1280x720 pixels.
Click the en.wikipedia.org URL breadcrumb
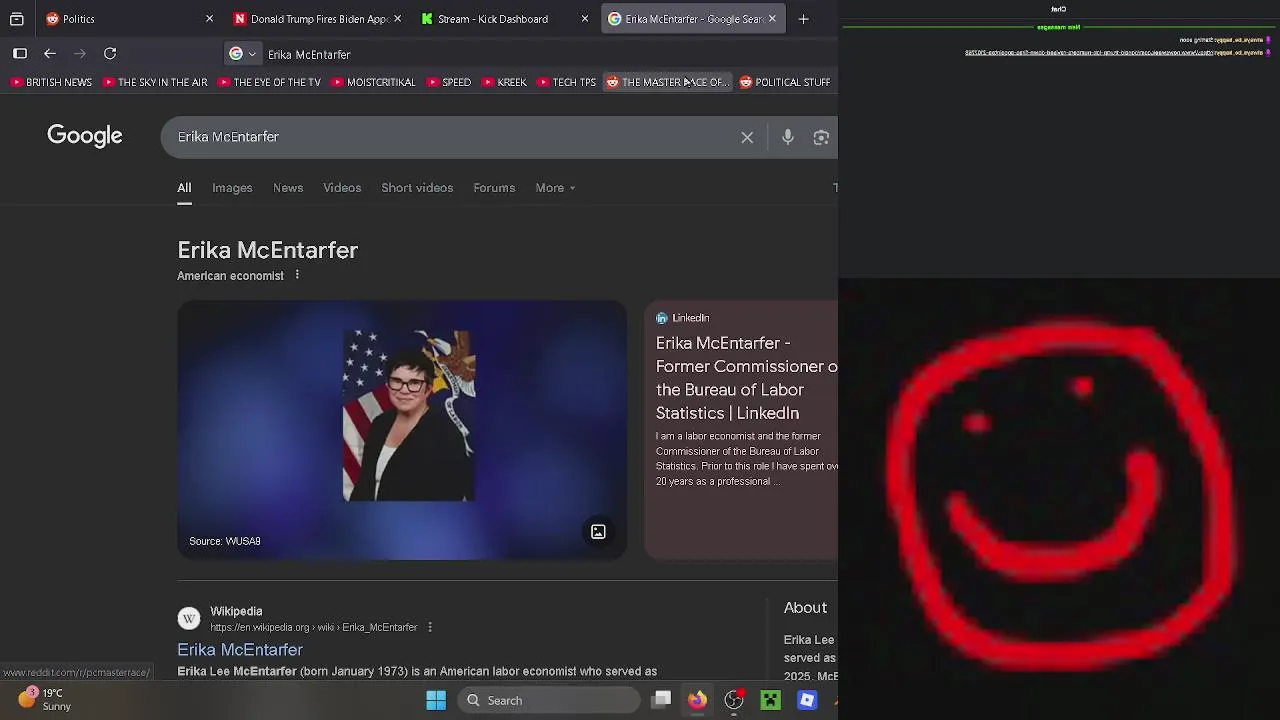point(313,627)
